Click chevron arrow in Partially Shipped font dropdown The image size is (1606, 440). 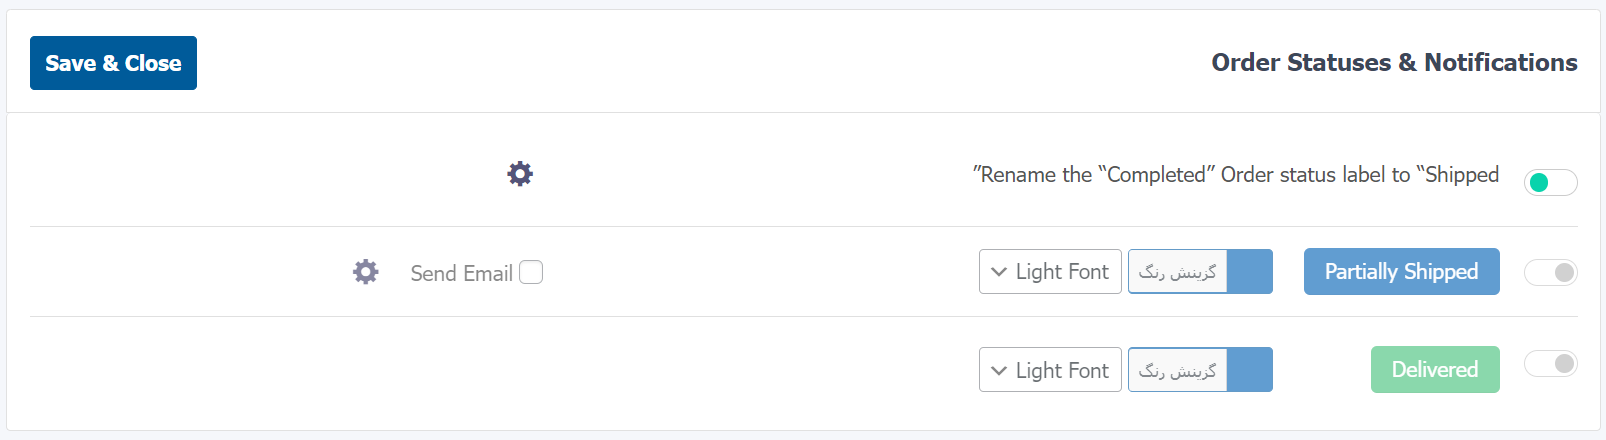coord(998,272)
